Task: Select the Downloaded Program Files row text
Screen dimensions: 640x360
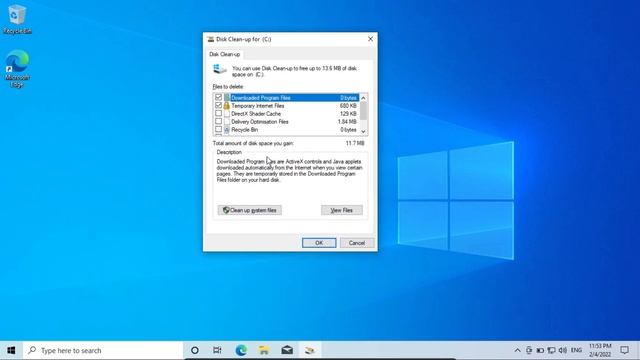Action: click(x=261, y=98)
